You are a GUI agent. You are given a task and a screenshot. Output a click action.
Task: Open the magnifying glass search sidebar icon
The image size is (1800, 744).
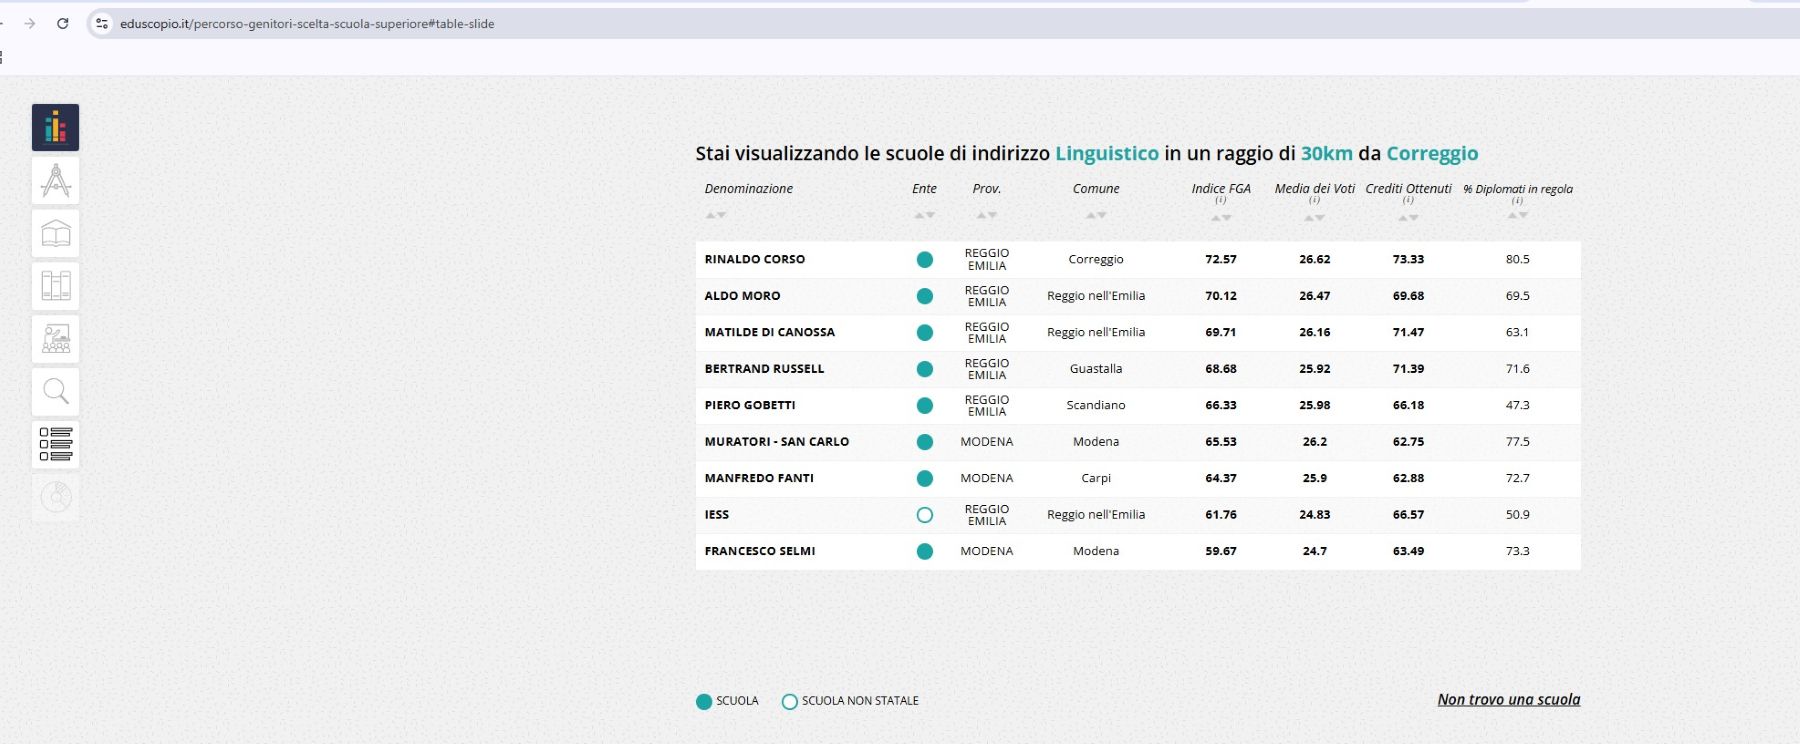[56, 391]
